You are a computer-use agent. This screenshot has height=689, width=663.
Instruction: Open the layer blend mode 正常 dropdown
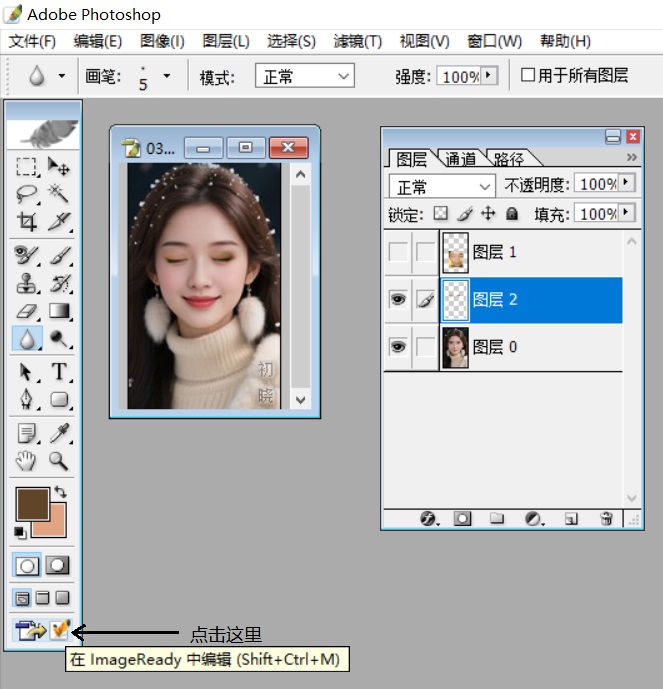click(x=443, y=186)
